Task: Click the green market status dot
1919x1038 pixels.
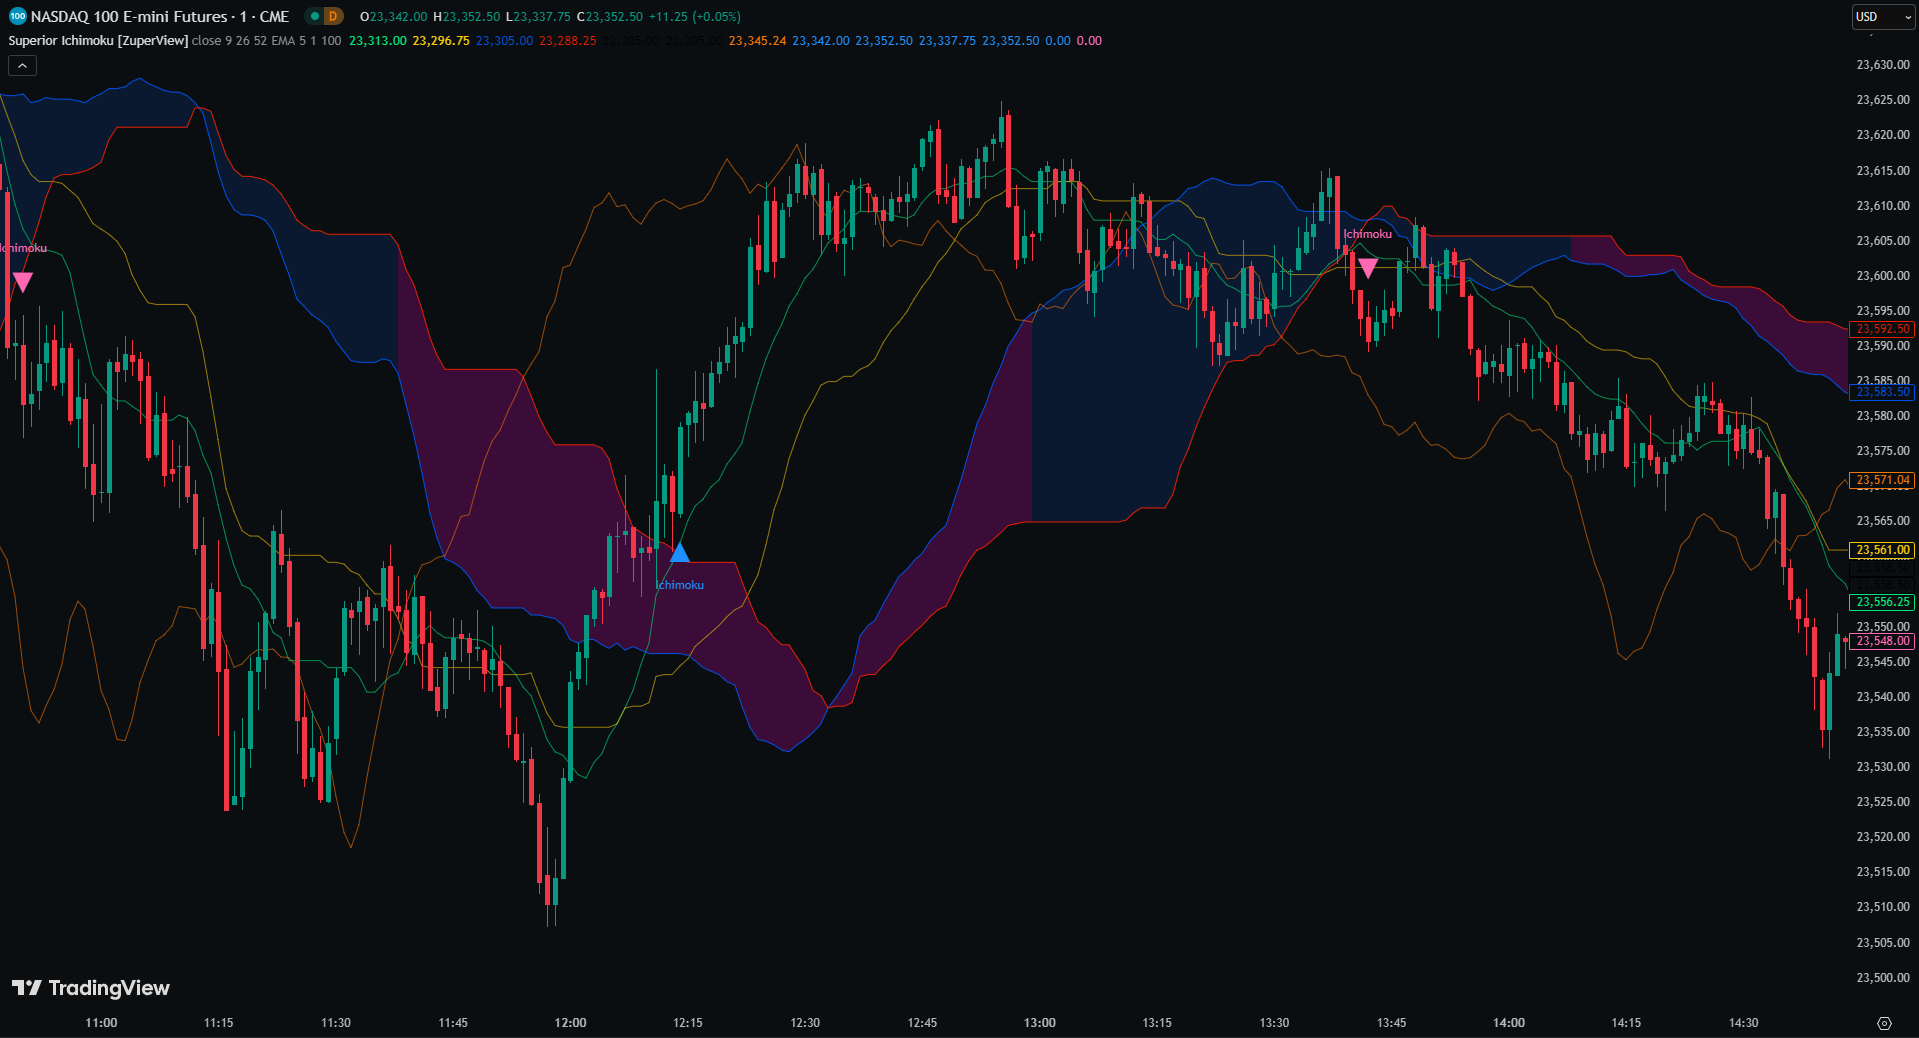Action: click(x=315, y=16)
